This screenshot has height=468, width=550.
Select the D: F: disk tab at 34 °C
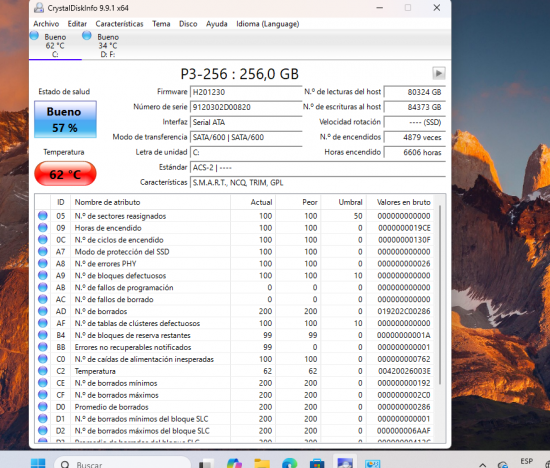tap(108, 45)
